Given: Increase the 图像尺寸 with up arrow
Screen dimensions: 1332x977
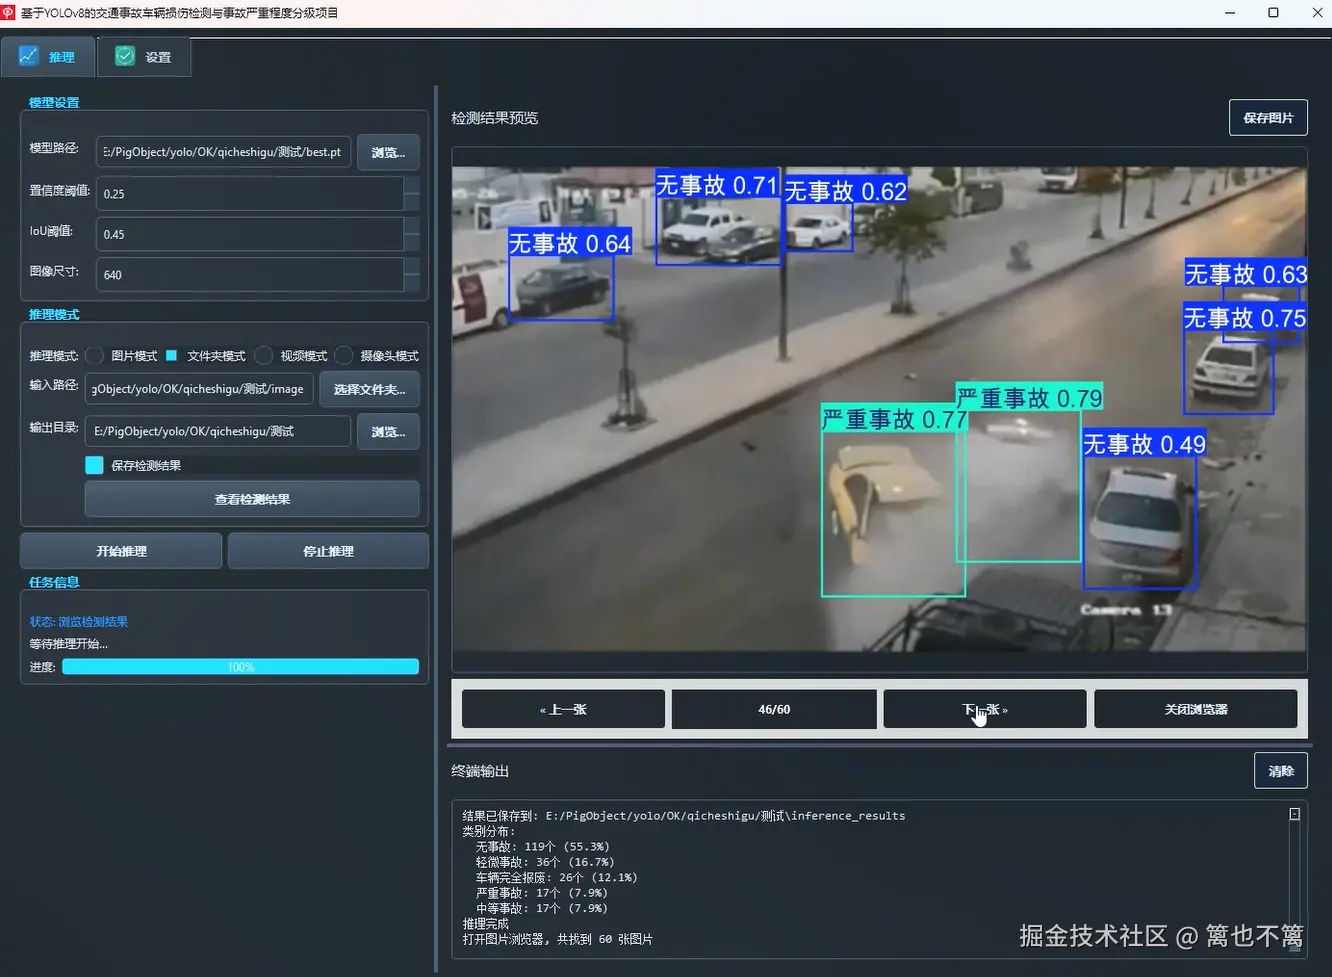Looking at the screenshot, I should [412, 266].
